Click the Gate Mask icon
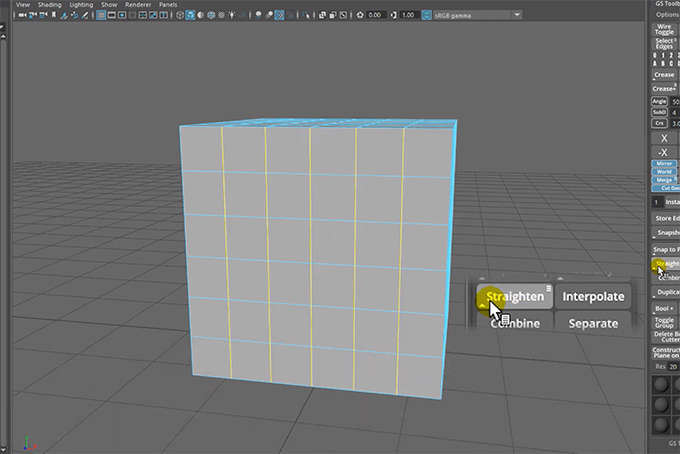This screenshot has height=454, width=680. pyautogui.click(x=132, y=15)
